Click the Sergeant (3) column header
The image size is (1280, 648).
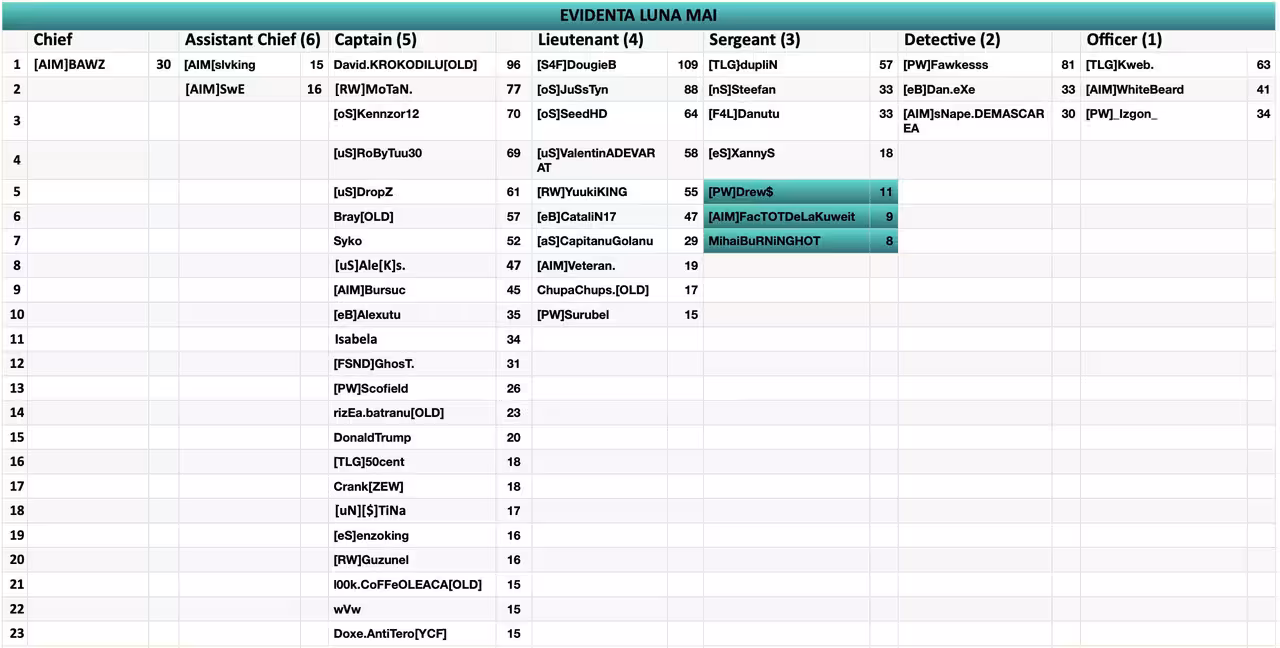coord(786,40)
